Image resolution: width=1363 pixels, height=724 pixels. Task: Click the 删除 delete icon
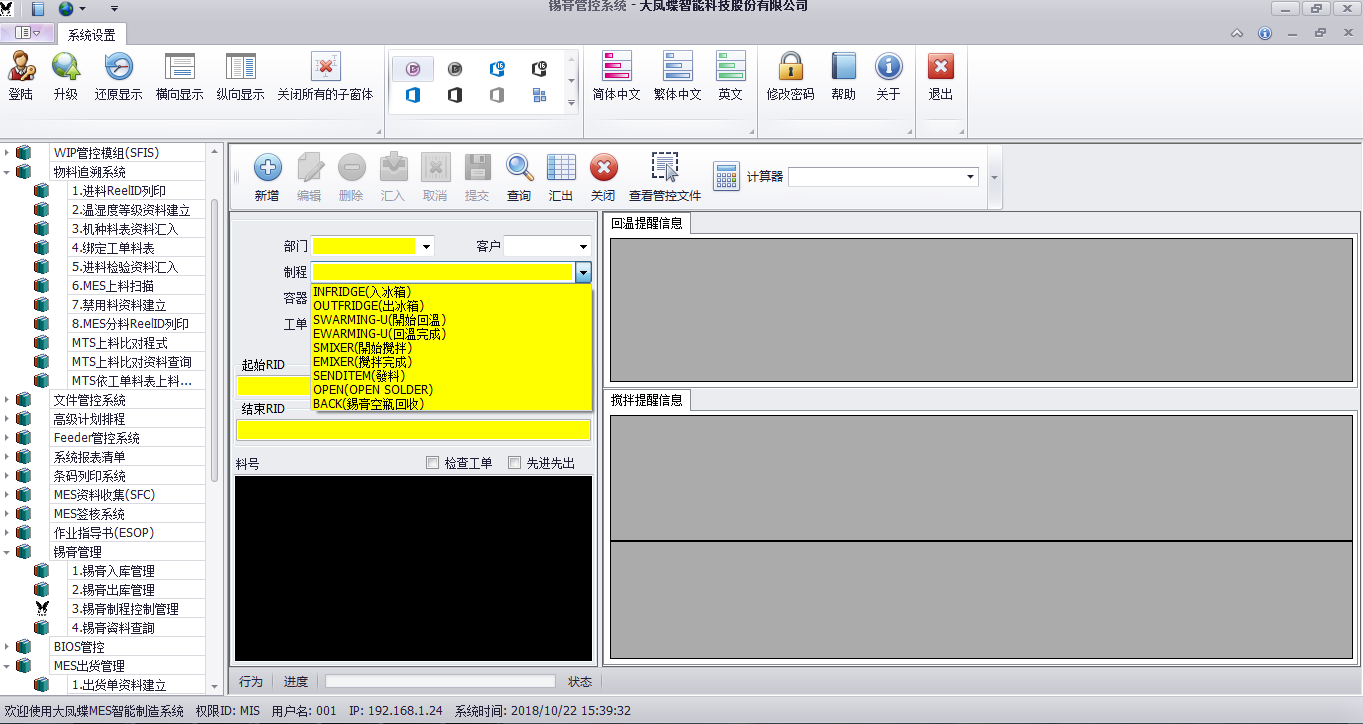pyautogui.click(x=351, y=167)
